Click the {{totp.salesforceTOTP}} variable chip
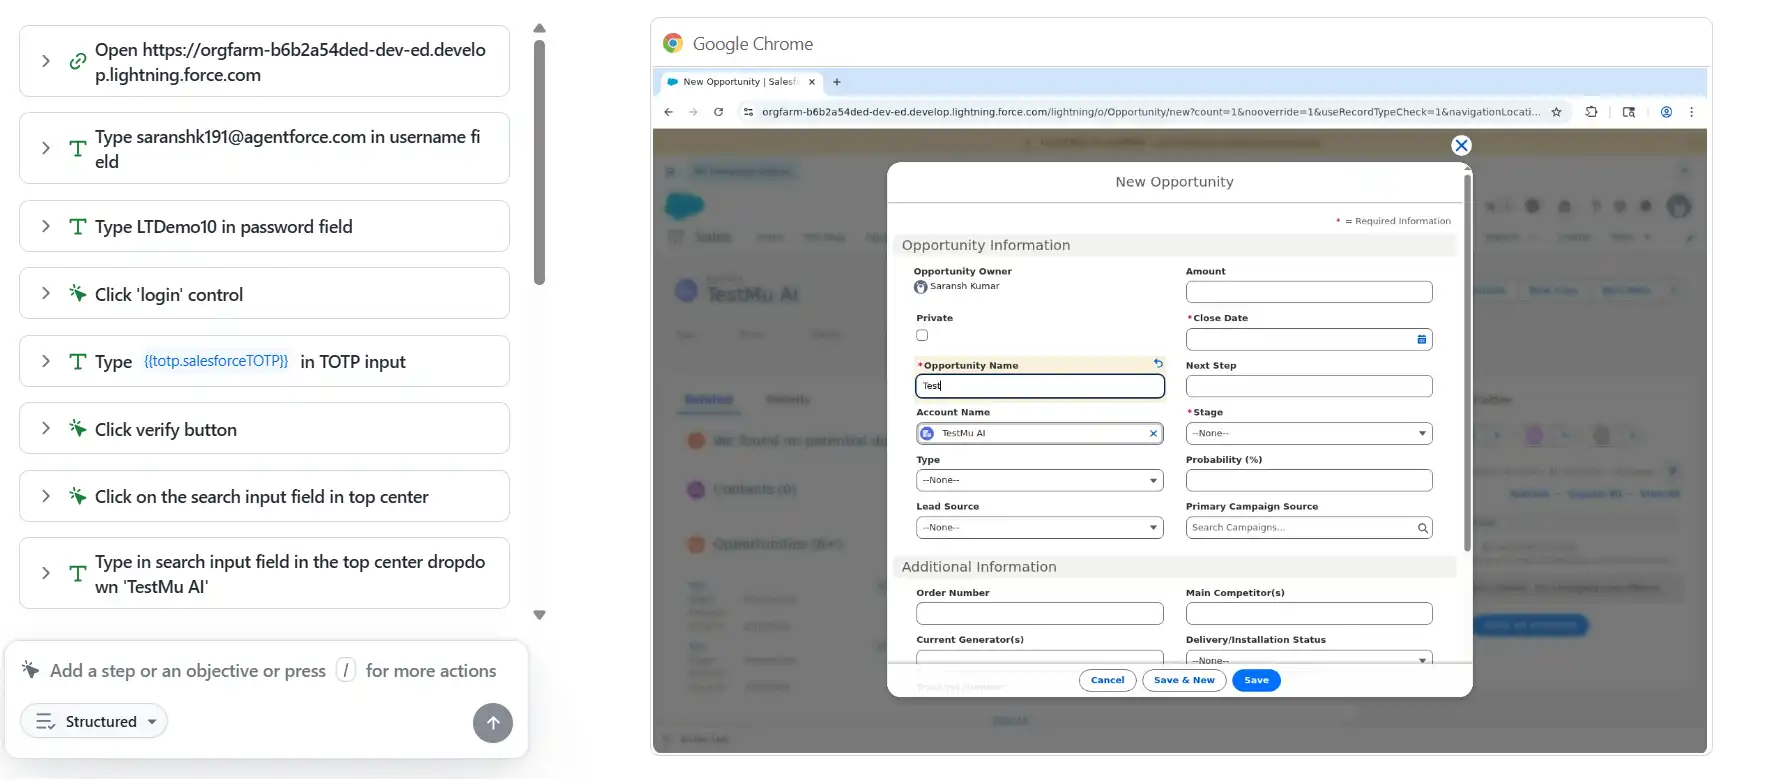This screenshot has height=780, width=1765. tap(216, 361)
